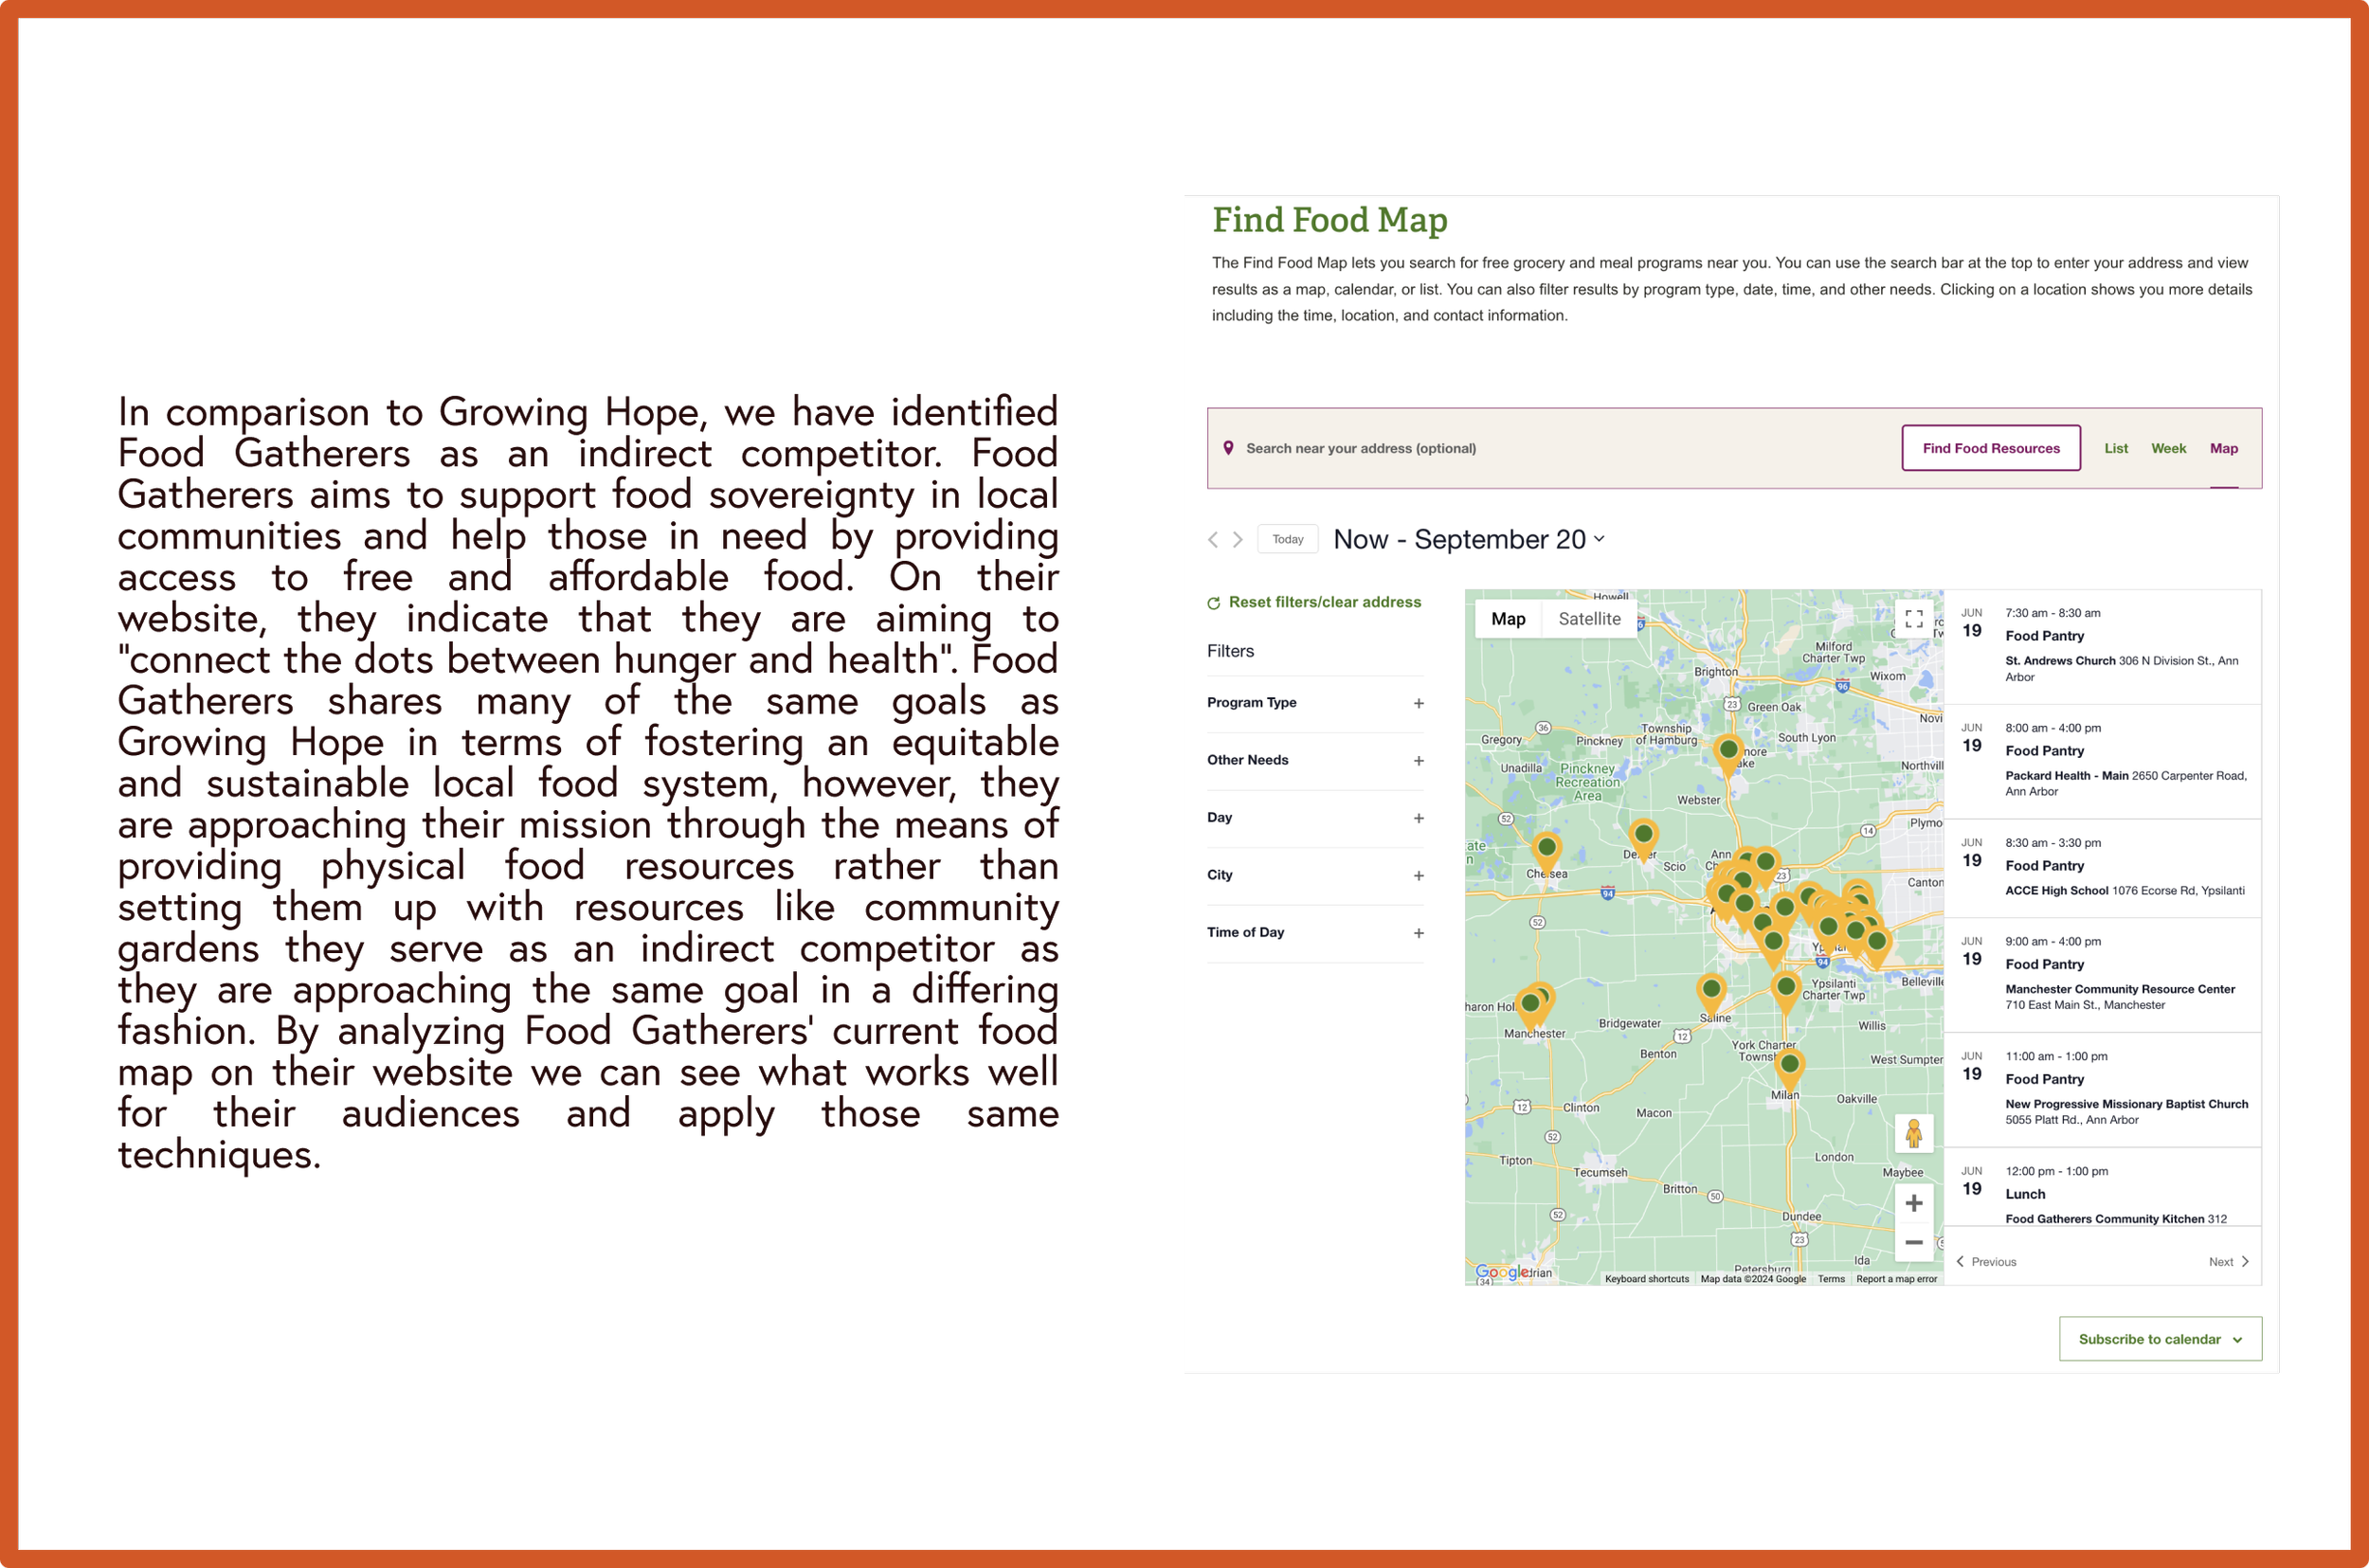Screen dimensions: 2369x1568
Task: Open Street View pegman on the map
Action: tap(1914, 1133)
